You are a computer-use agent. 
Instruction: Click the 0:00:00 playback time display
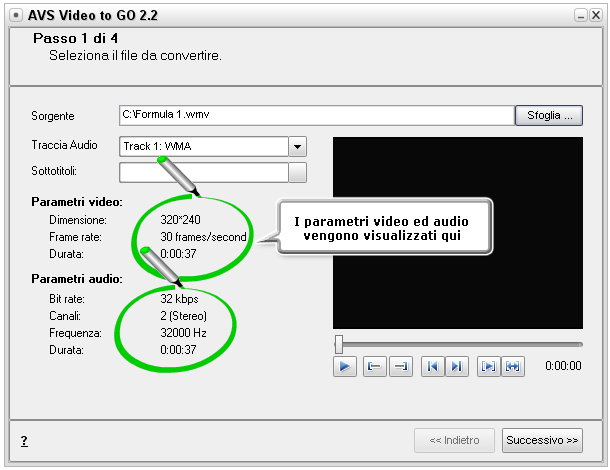(563, 366)
